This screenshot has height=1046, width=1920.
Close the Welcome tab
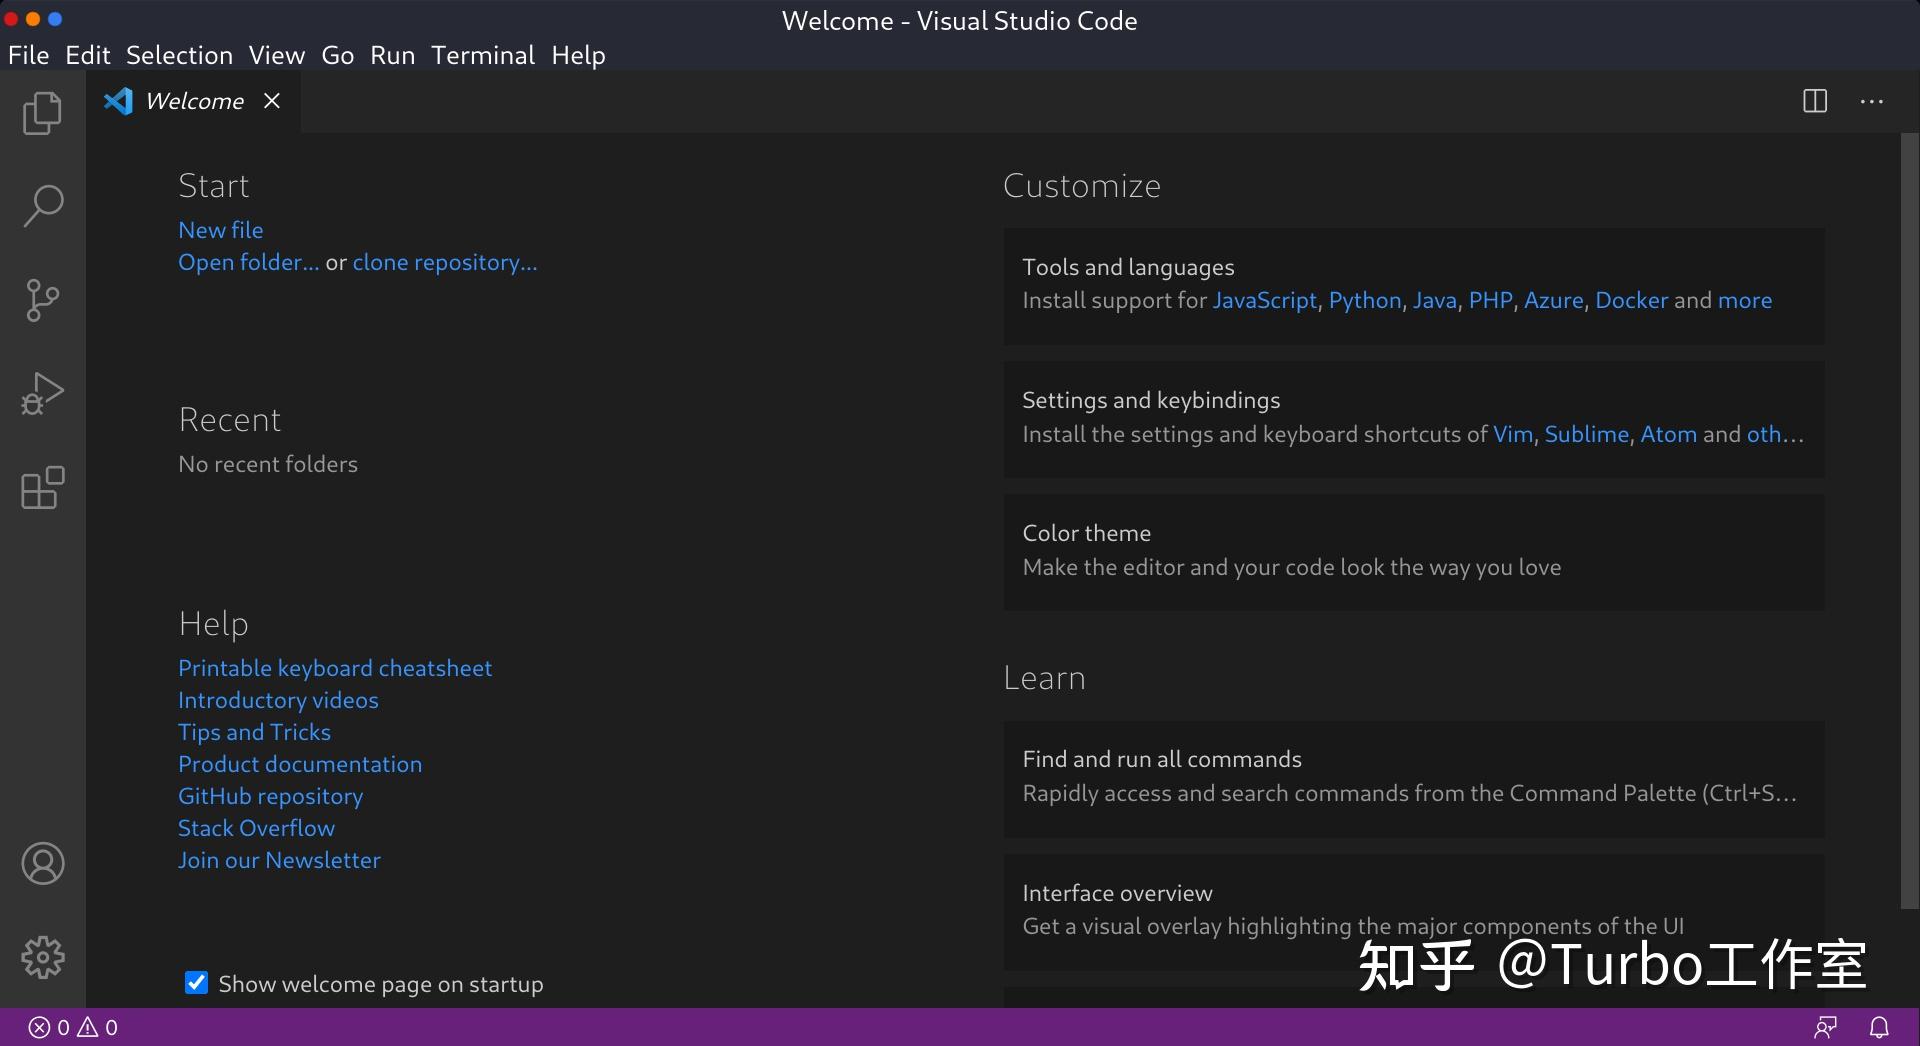pyautogui.click(x=272, y=101)
